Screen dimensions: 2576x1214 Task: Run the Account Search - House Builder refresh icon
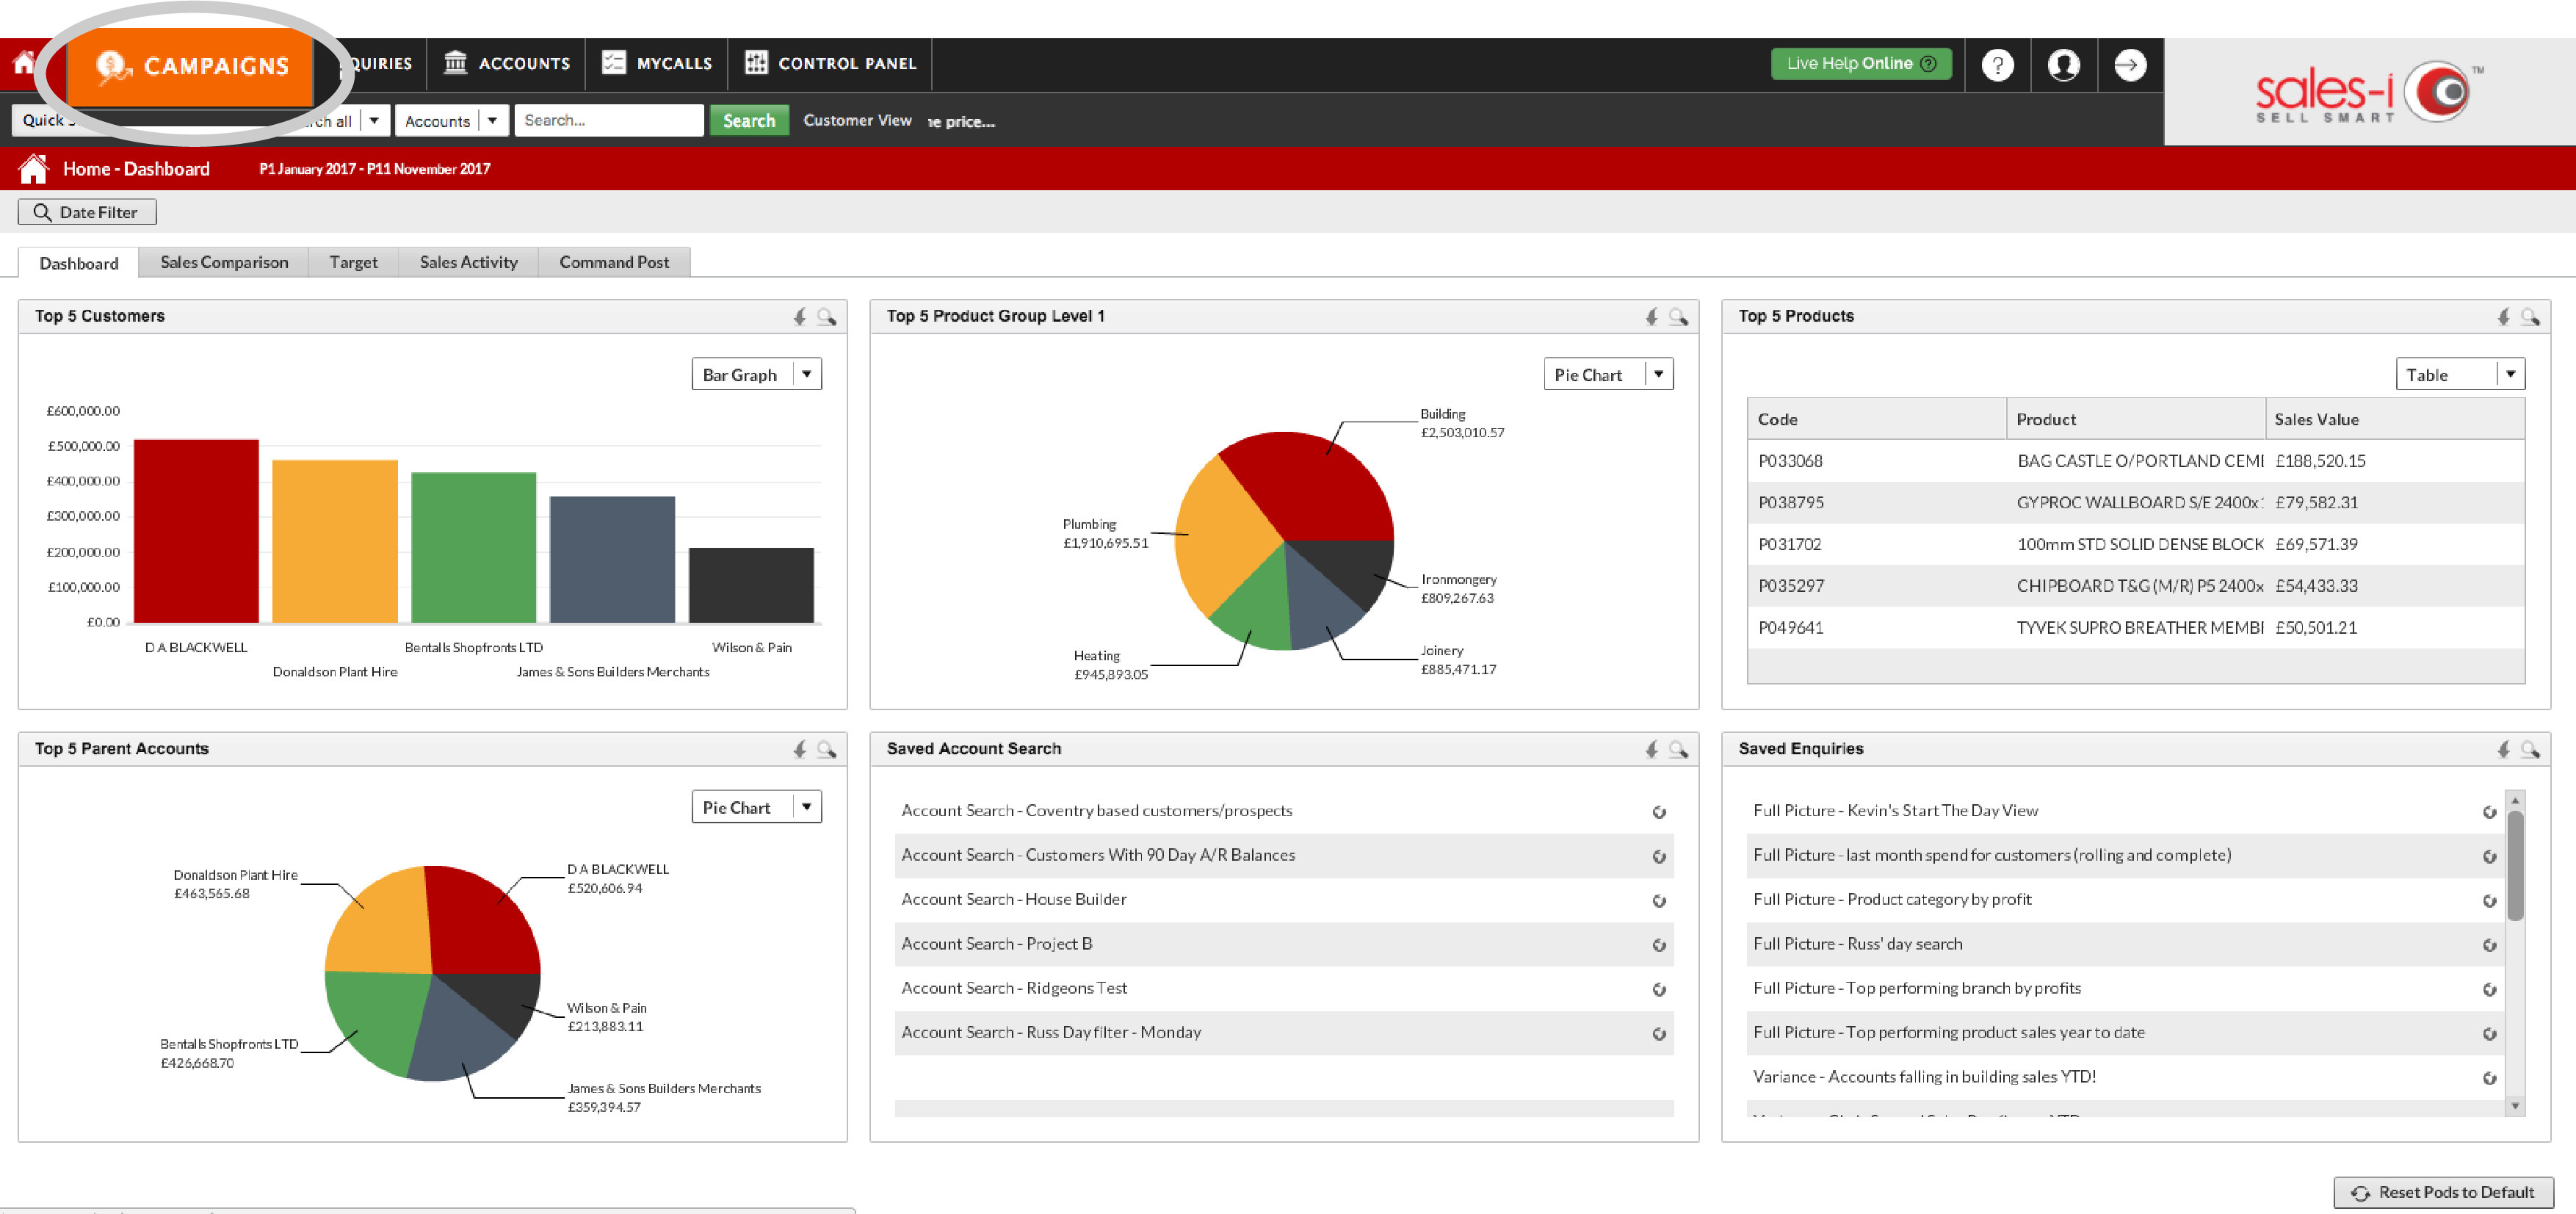coord(1659,901)
